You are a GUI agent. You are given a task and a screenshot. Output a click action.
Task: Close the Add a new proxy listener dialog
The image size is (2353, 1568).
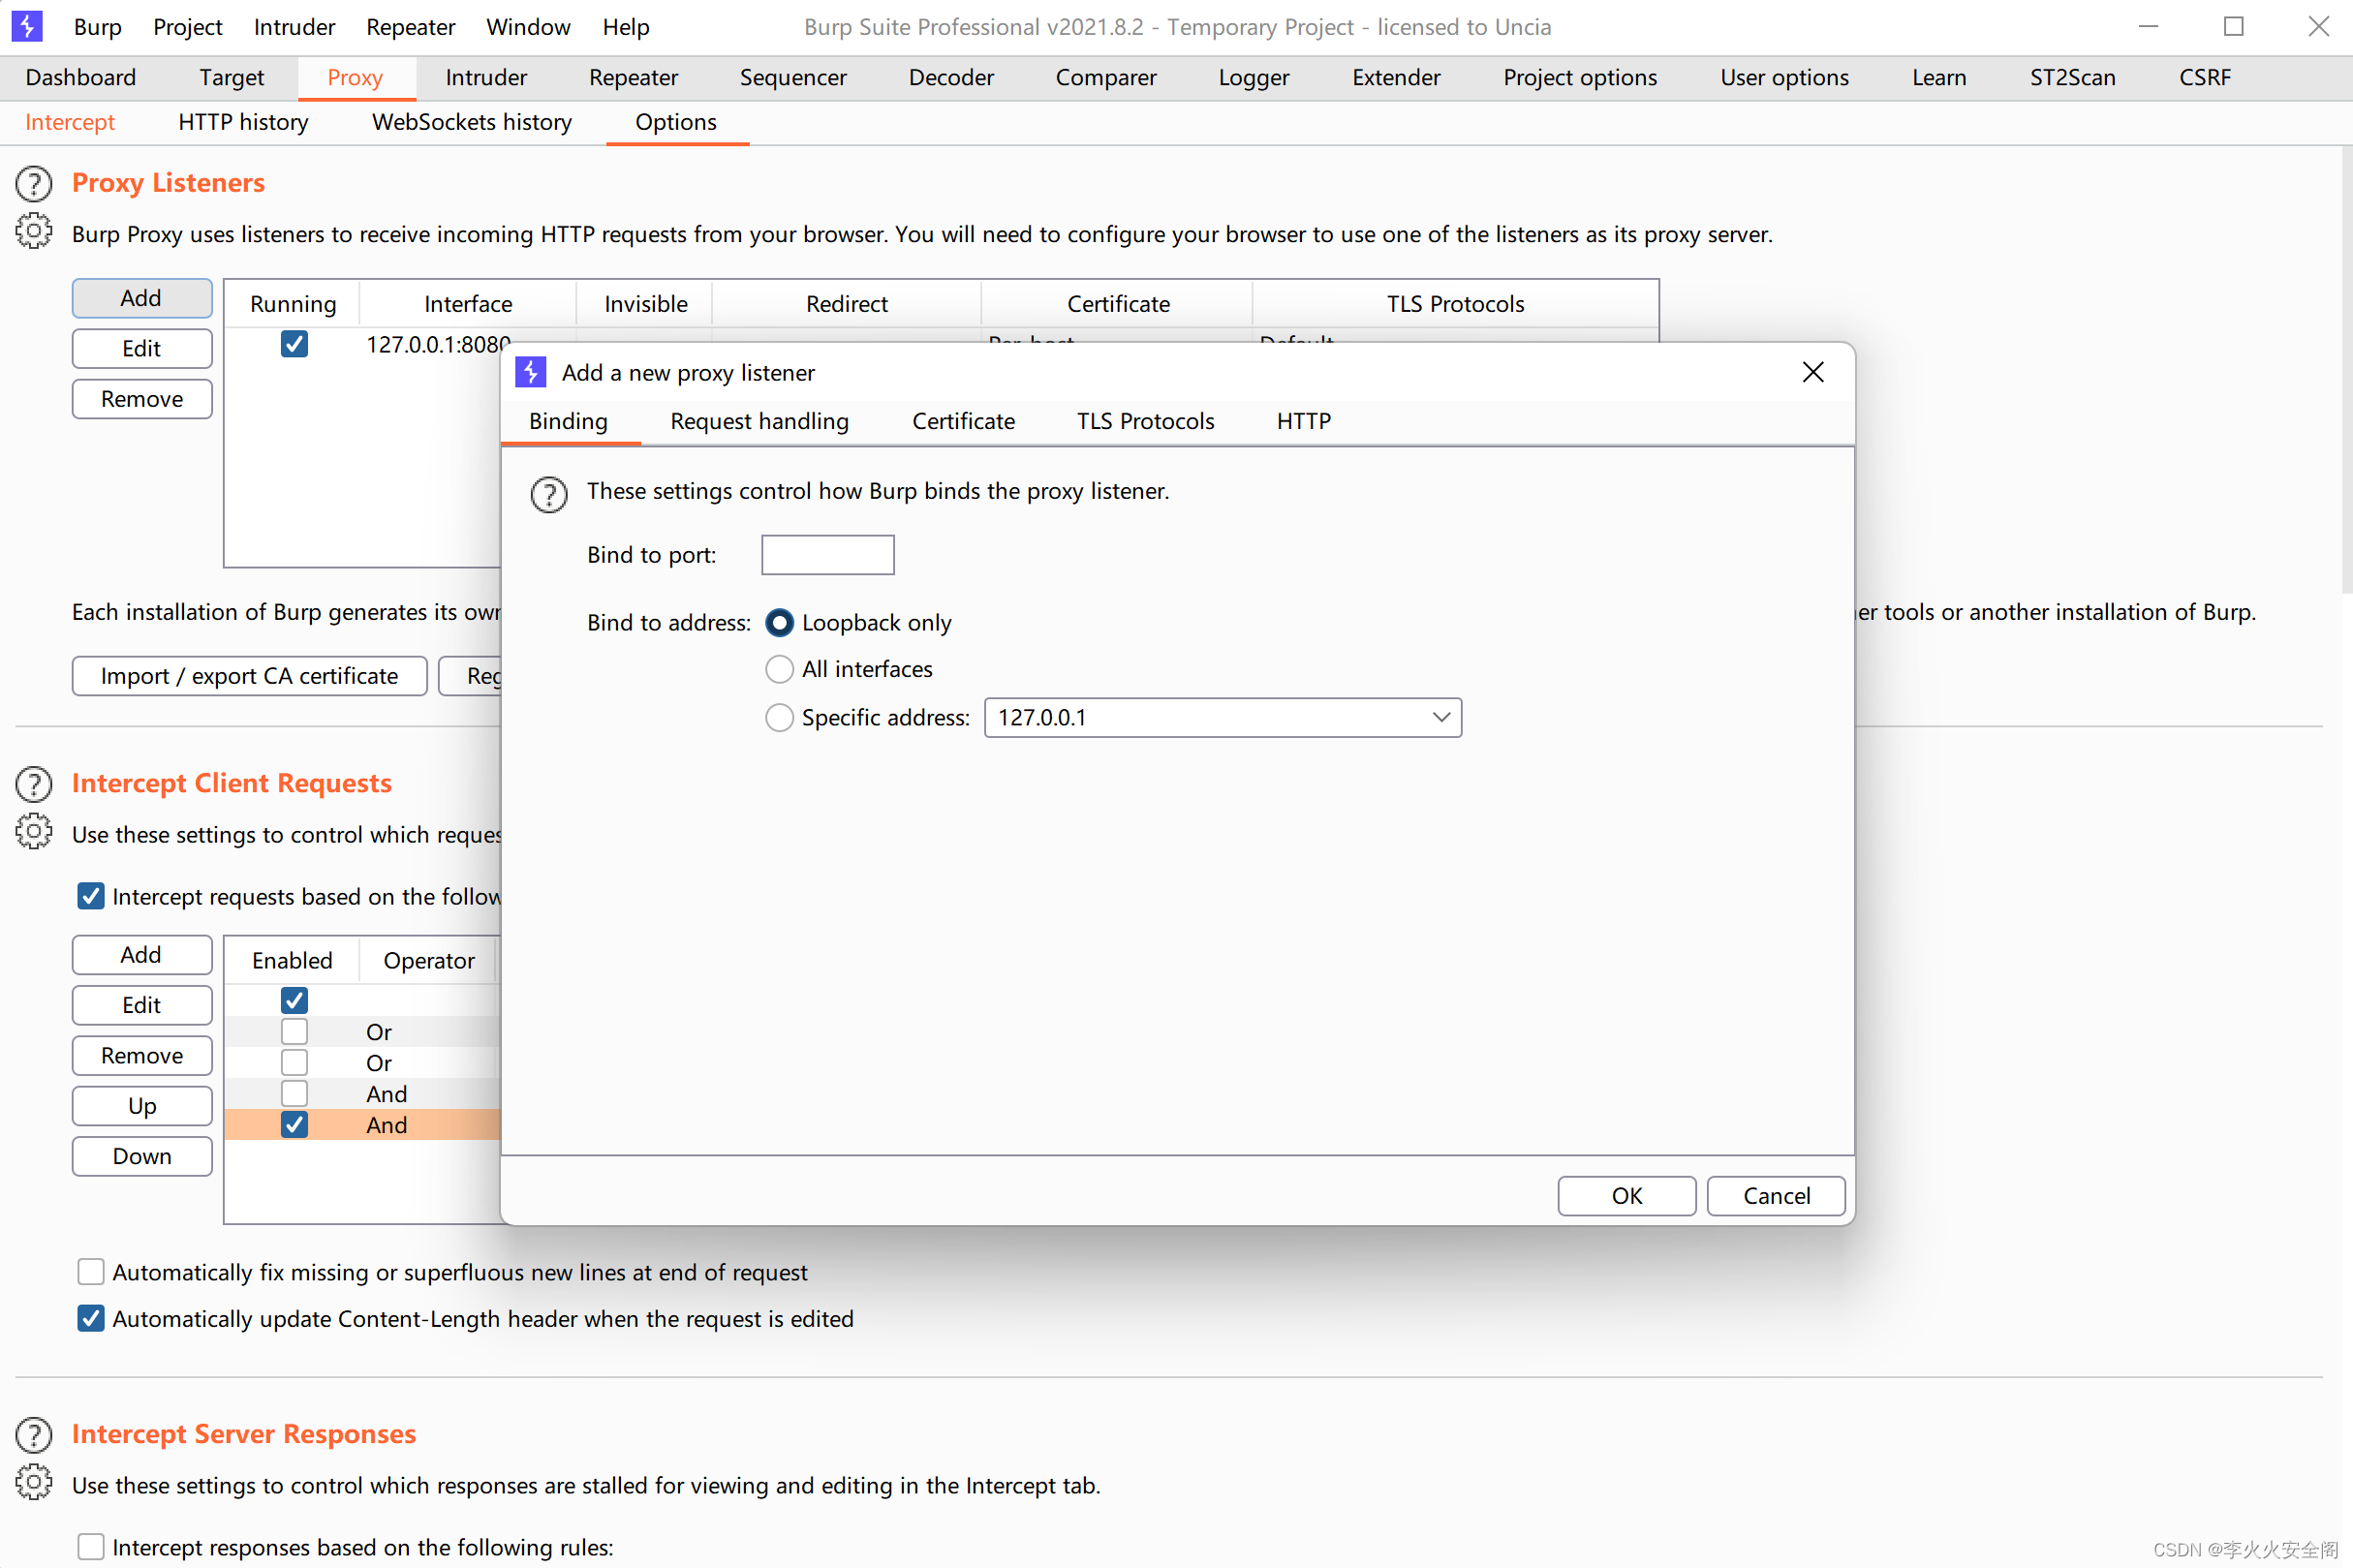coord(1813,372)
